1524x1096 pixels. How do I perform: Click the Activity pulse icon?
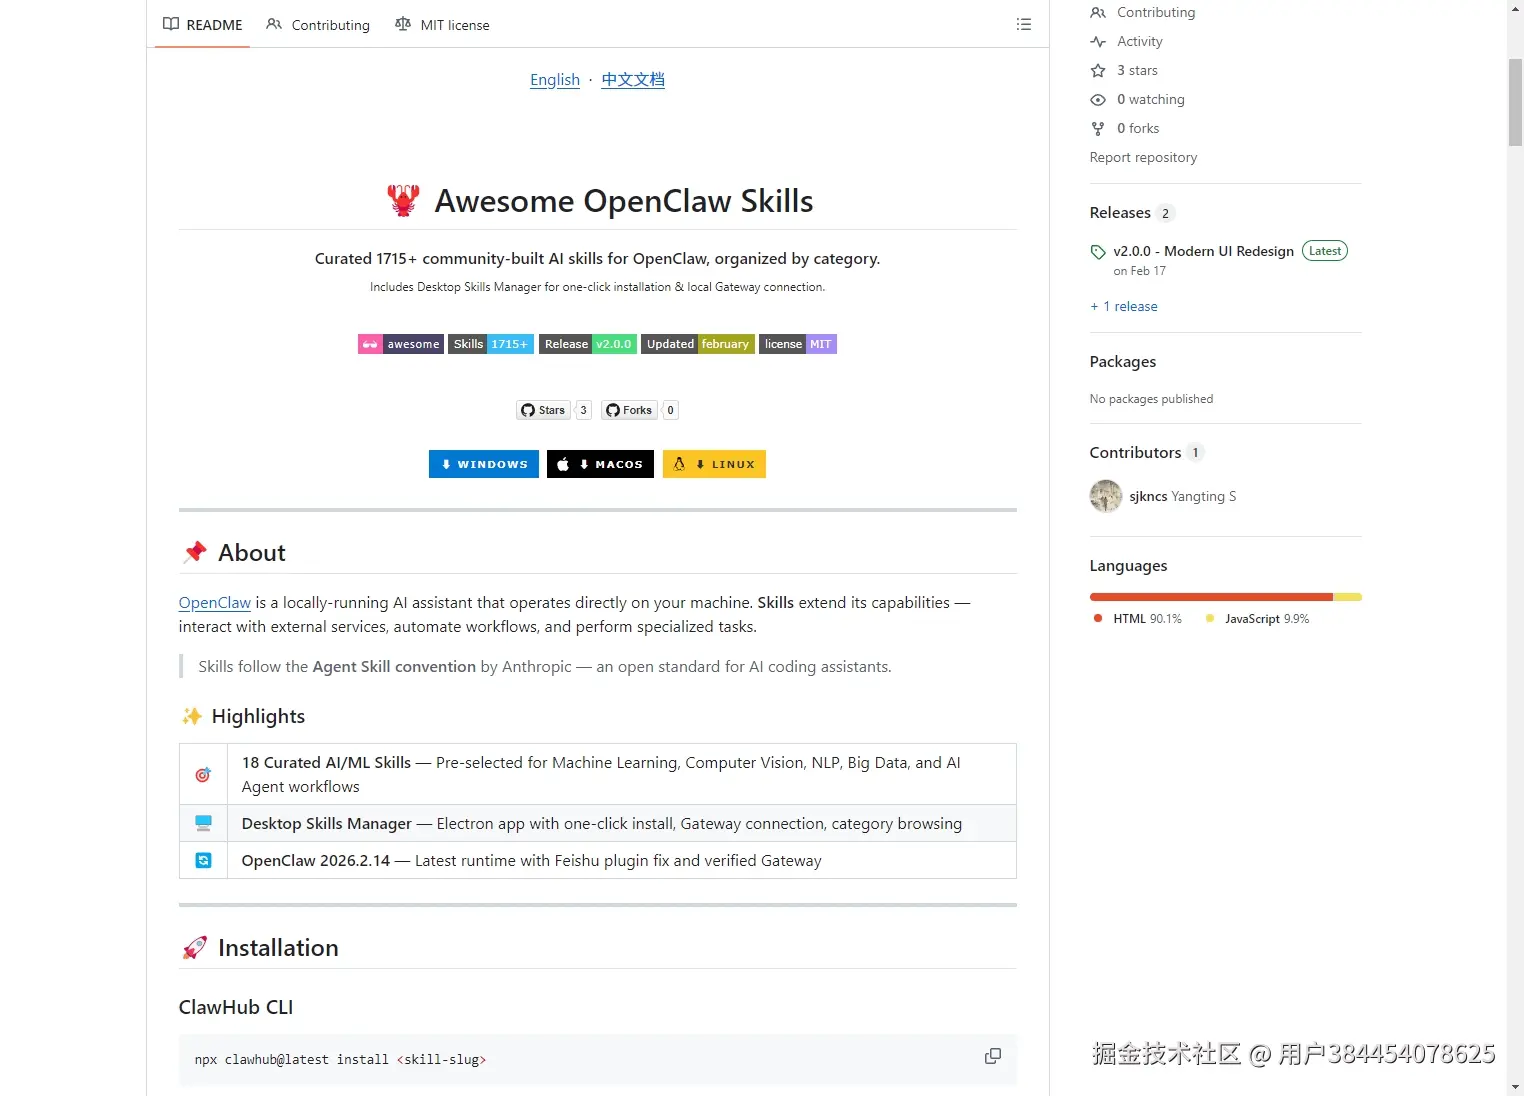[x=1098, y=41]
